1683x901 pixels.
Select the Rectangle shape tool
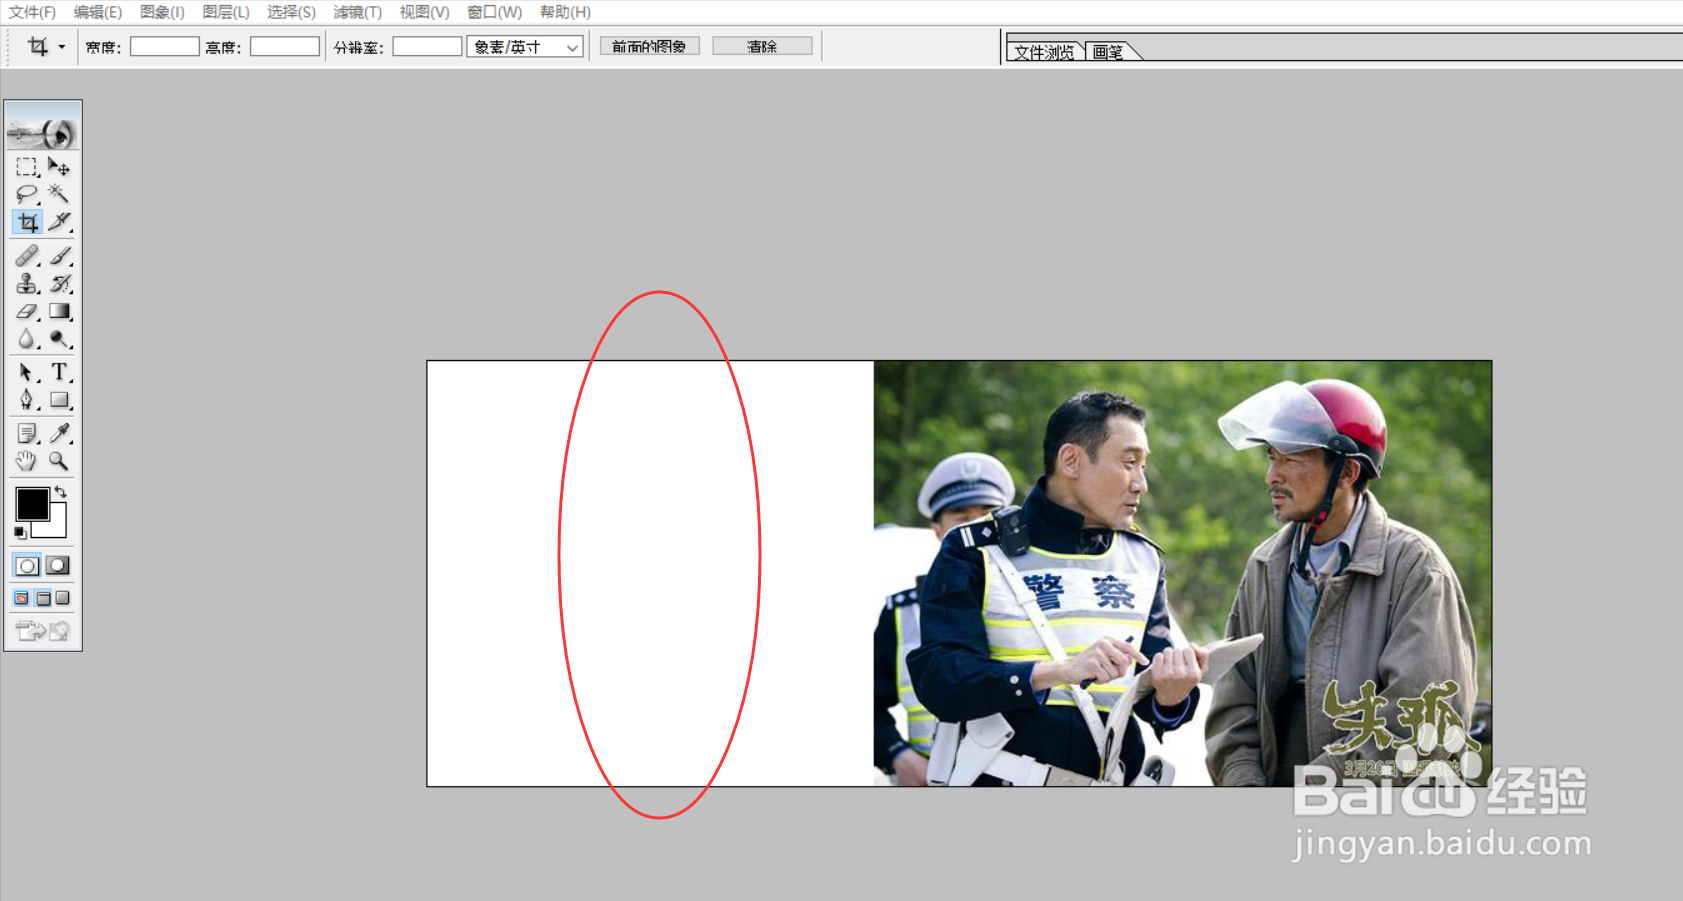coord(59,400)
